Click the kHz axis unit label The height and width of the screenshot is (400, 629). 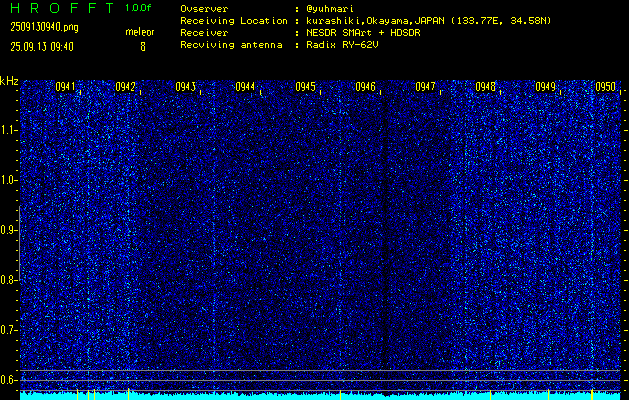tap(9, 81)
